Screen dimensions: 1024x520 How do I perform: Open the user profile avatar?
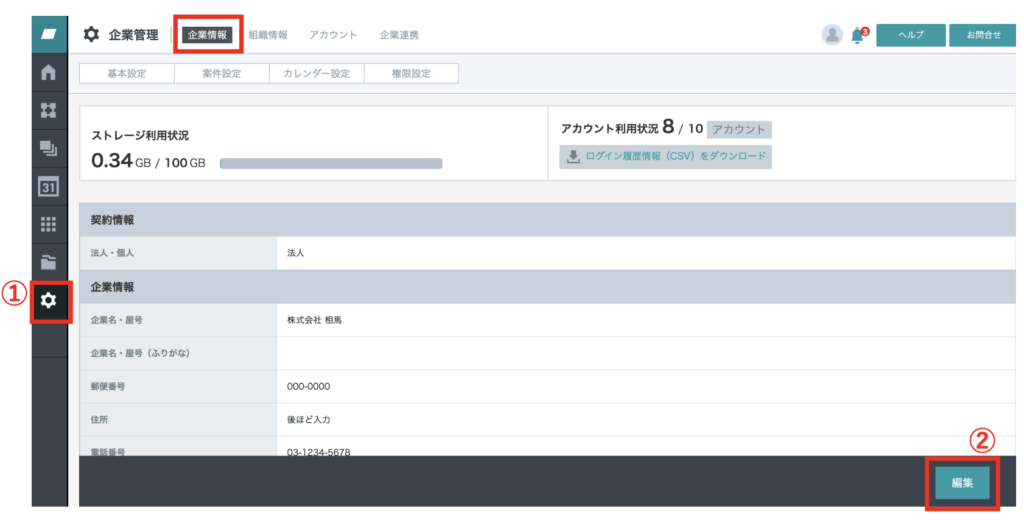click(x=832, y=35)
